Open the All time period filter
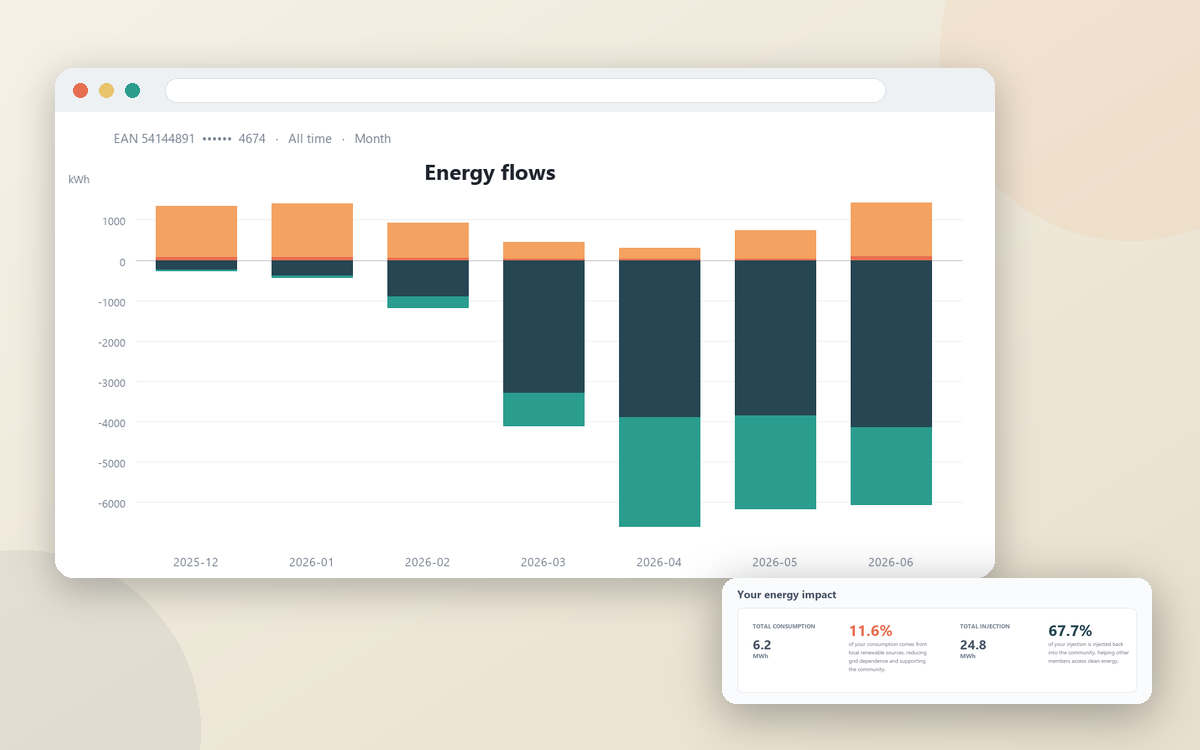Viewport: 1200px width, 750px height. (310, 139)
